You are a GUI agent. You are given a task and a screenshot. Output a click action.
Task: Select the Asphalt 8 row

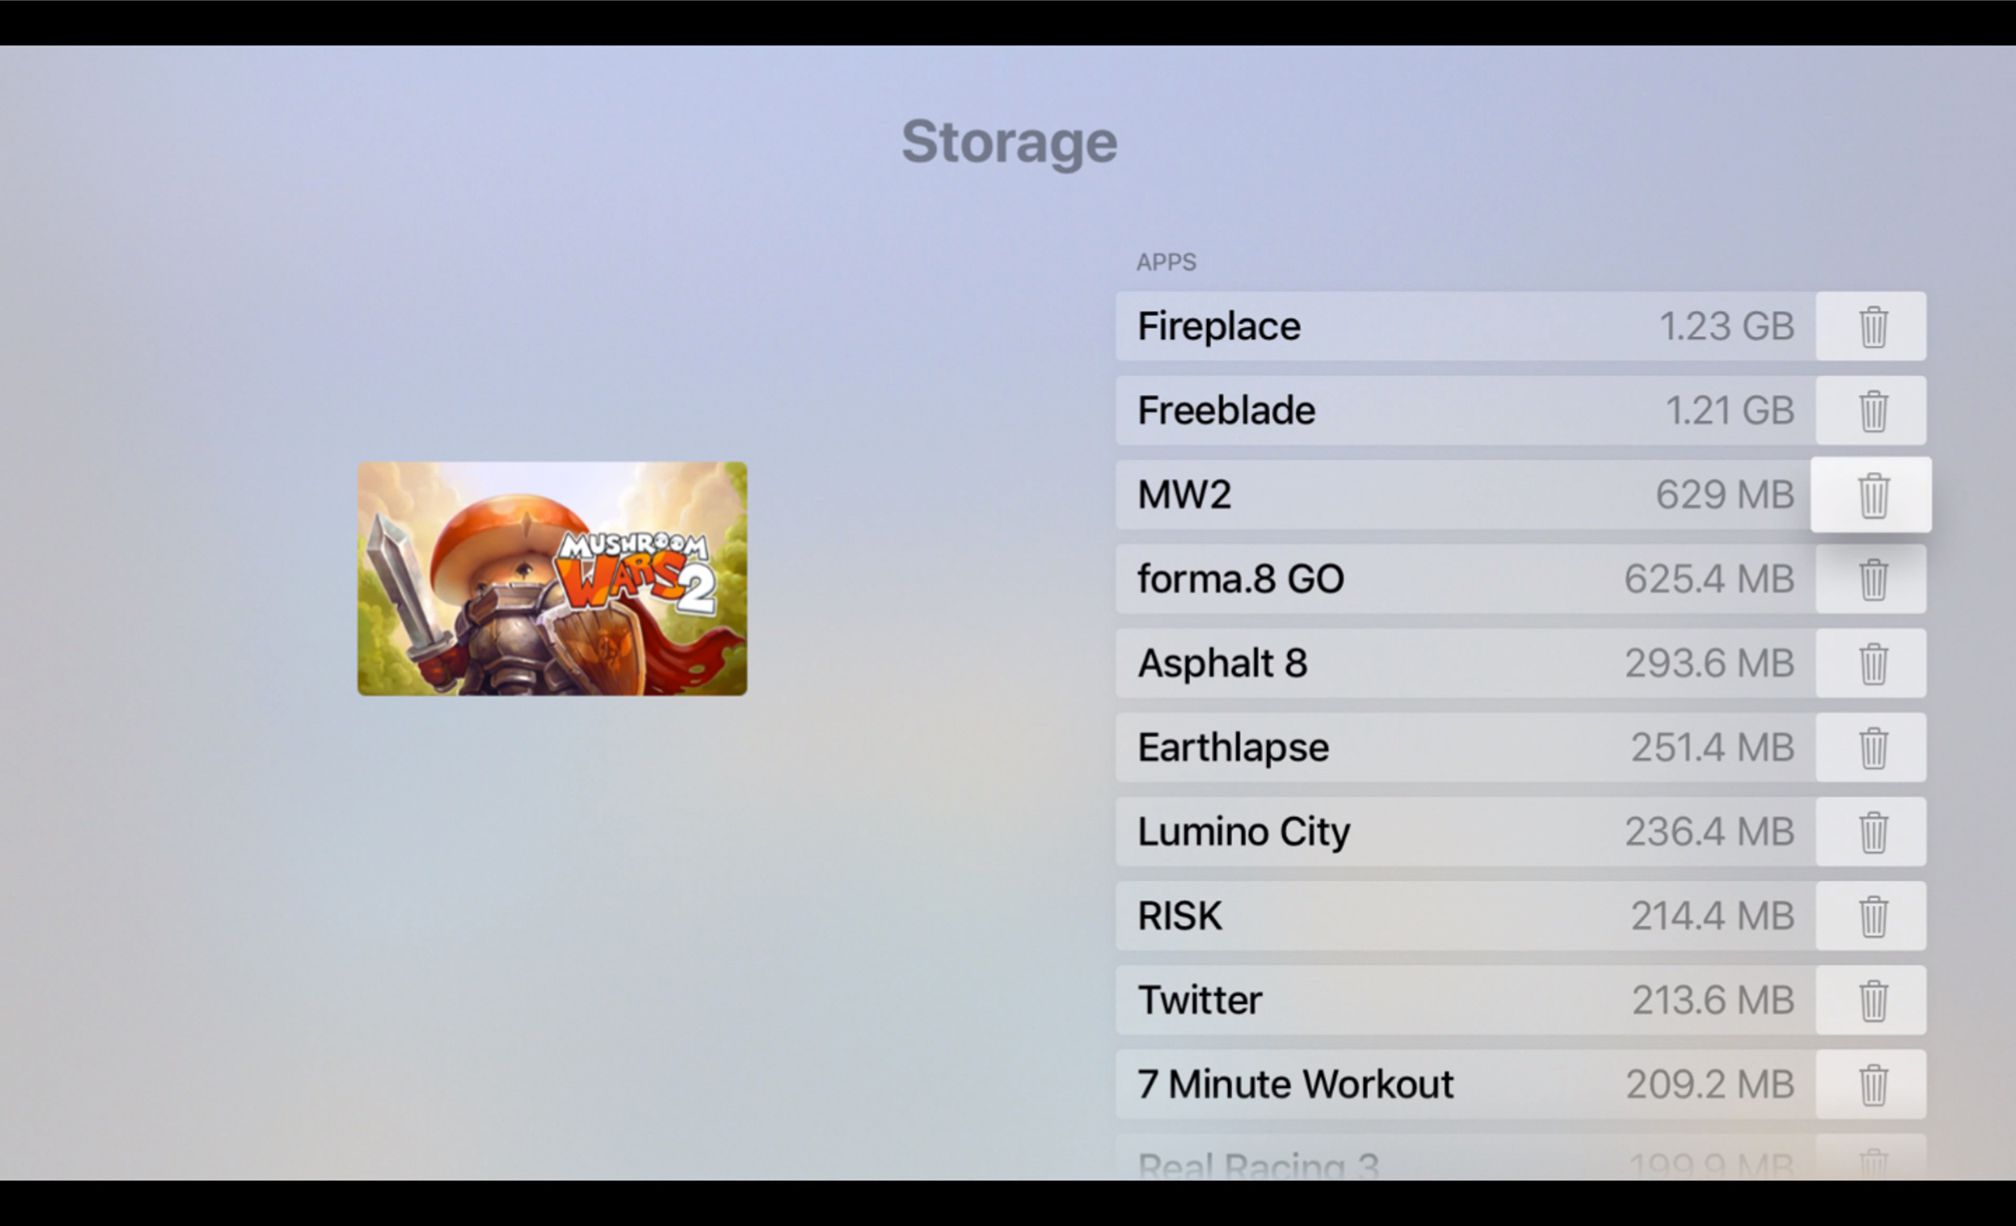1465,663
